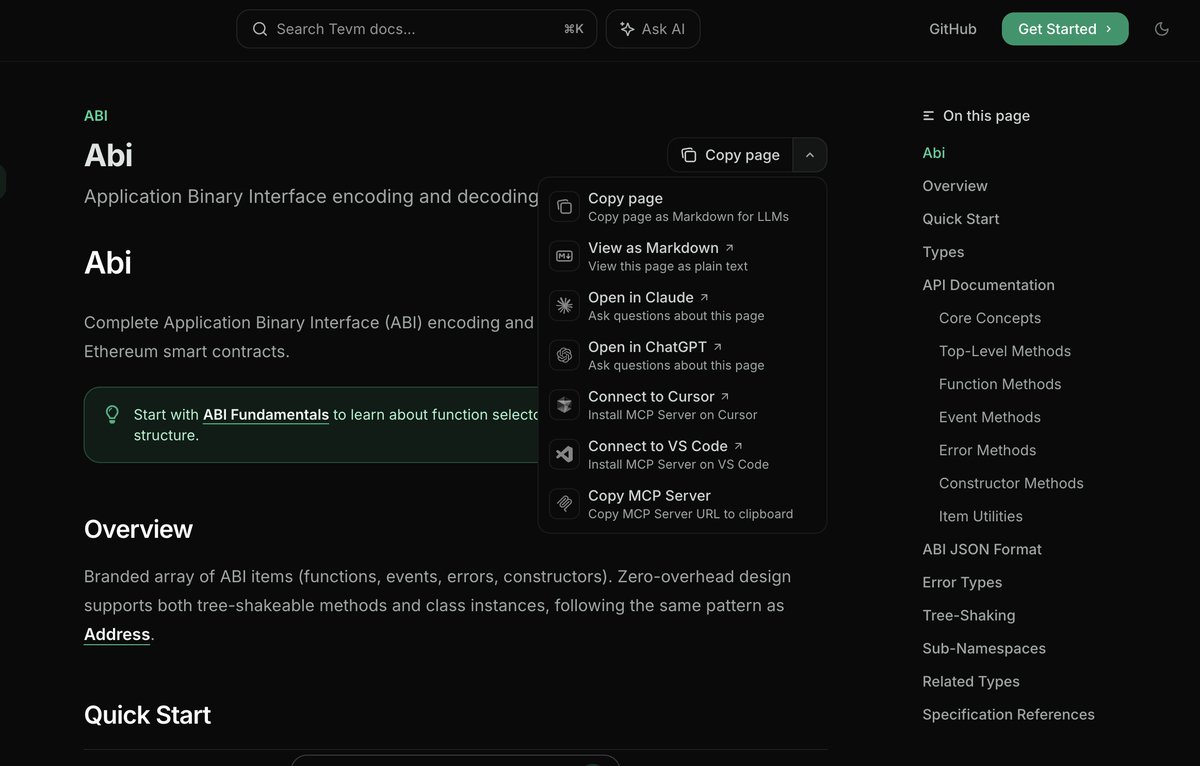Click the Overview section heading
The height and width of the screenshot is (766, 1200).
point(138,529)
